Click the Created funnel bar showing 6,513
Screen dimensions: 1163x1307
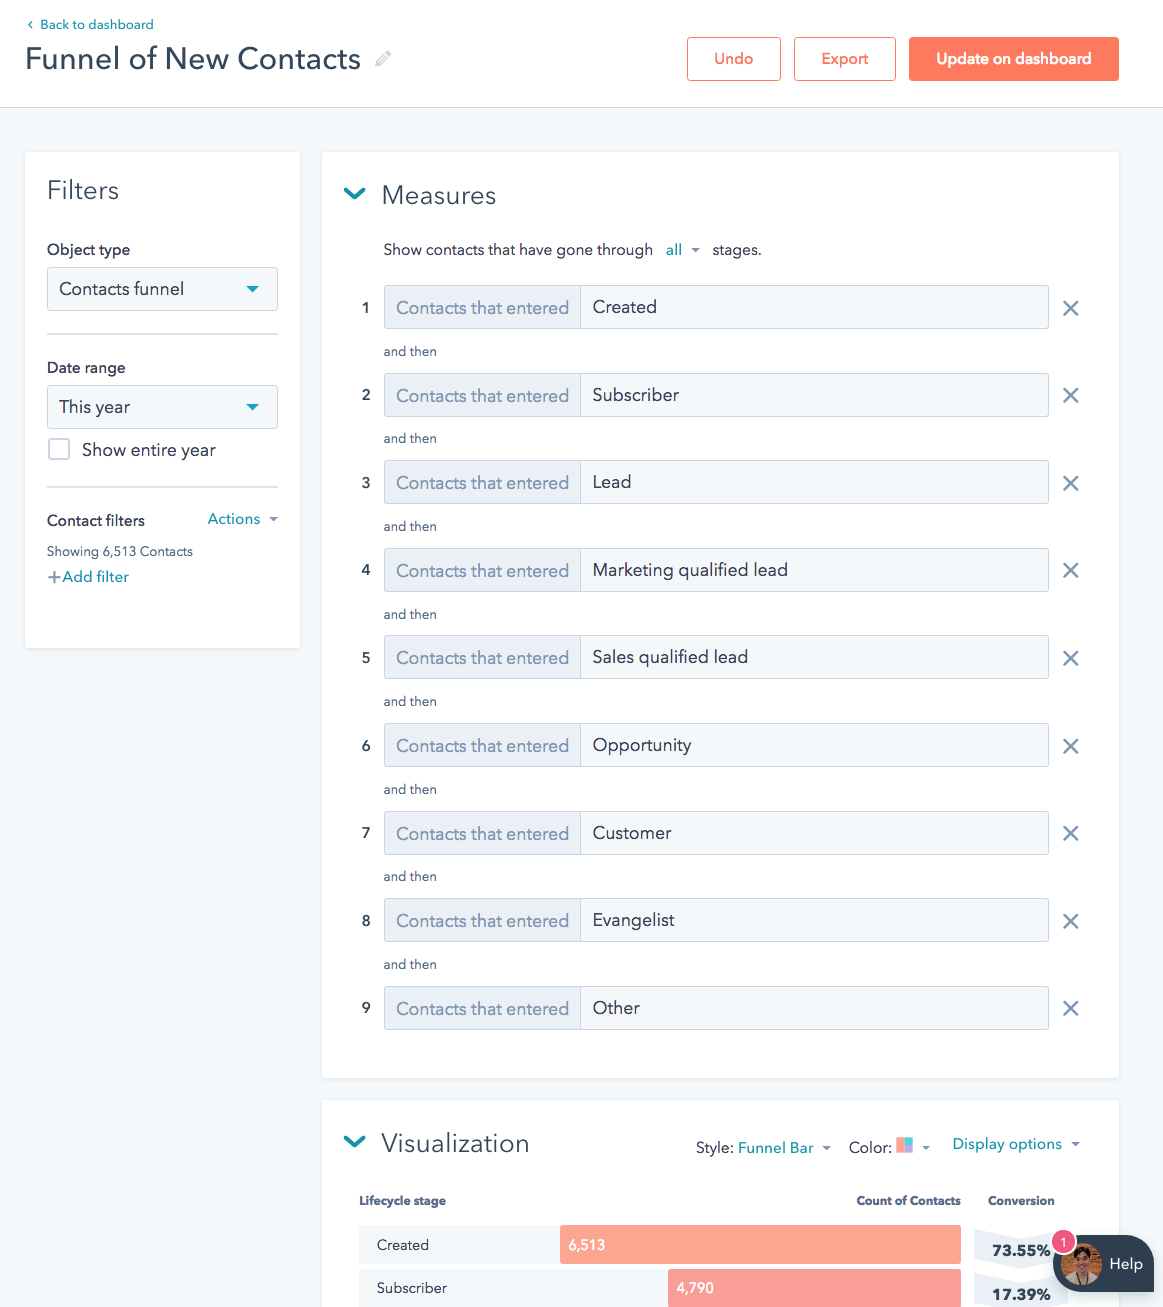point(760,1244)
